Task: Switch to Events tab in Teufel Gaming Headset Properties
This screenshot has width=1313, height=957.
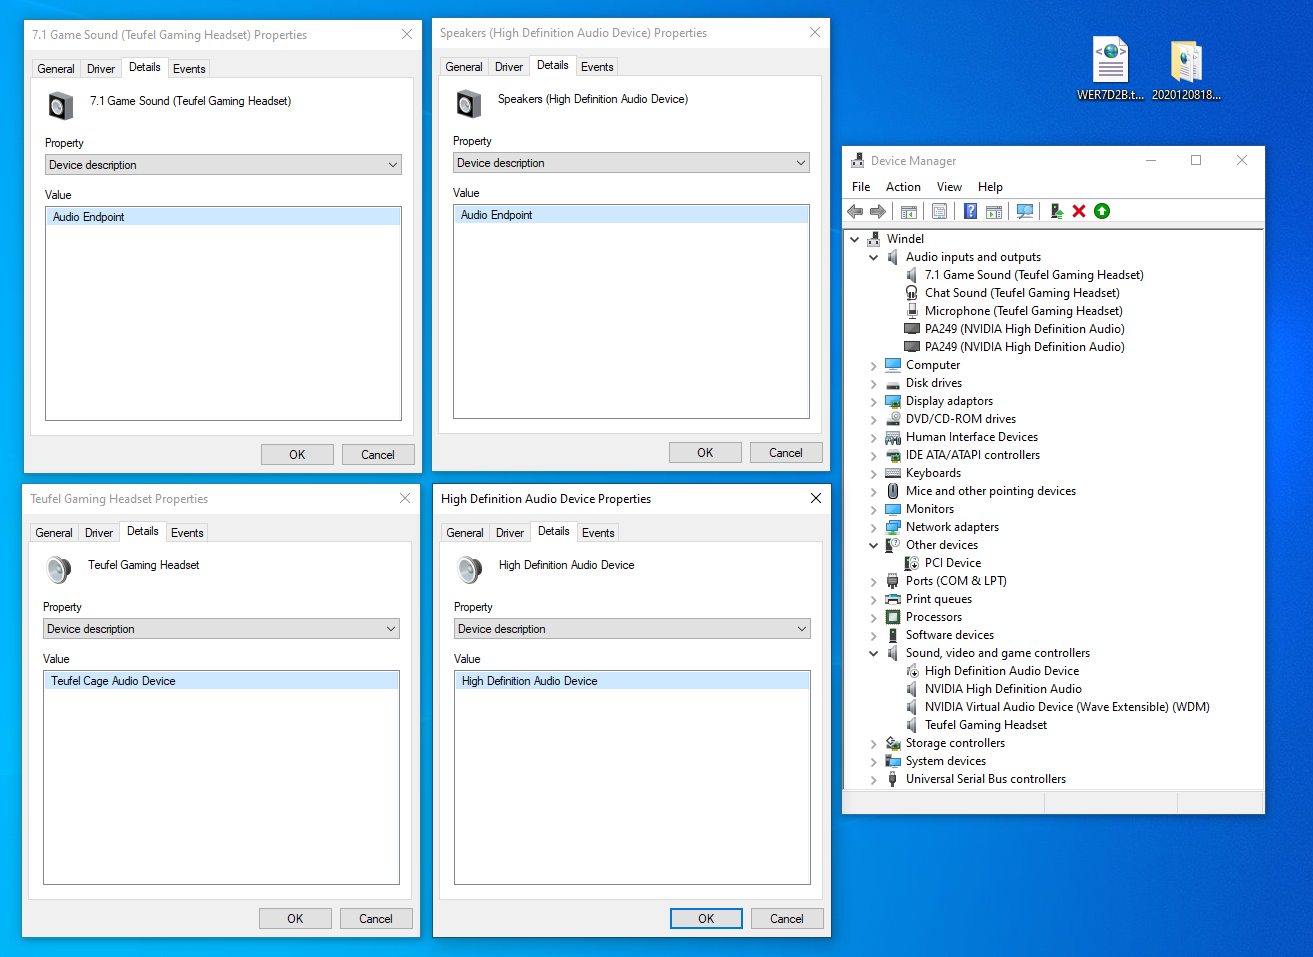Action: [187, 533]
